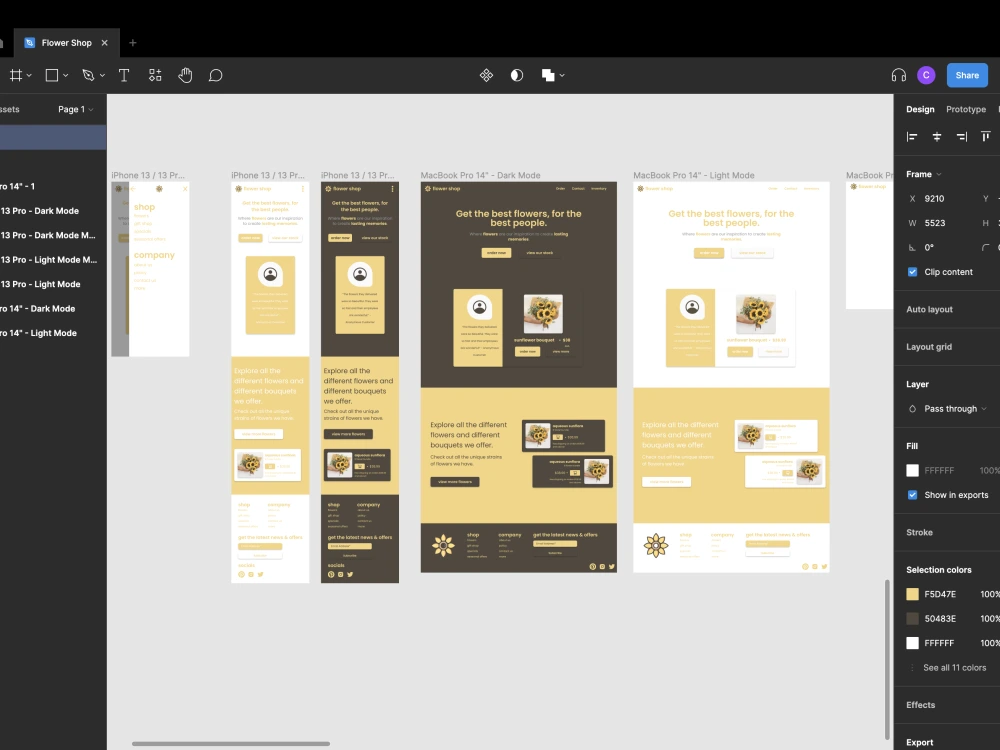This screenshot has width=1000, height=750.
Task: Open the Effects section
Action: pos(920,705)
